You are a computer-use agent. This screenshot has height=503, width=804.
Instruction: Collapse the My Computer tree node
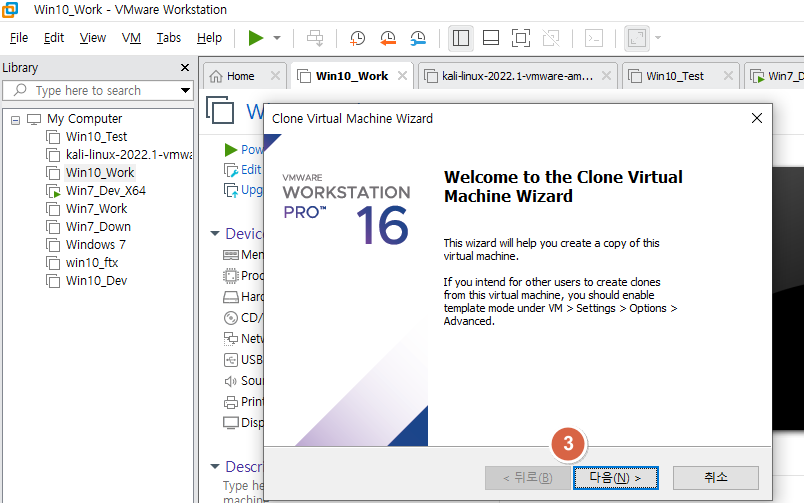(x=15, y=120)
